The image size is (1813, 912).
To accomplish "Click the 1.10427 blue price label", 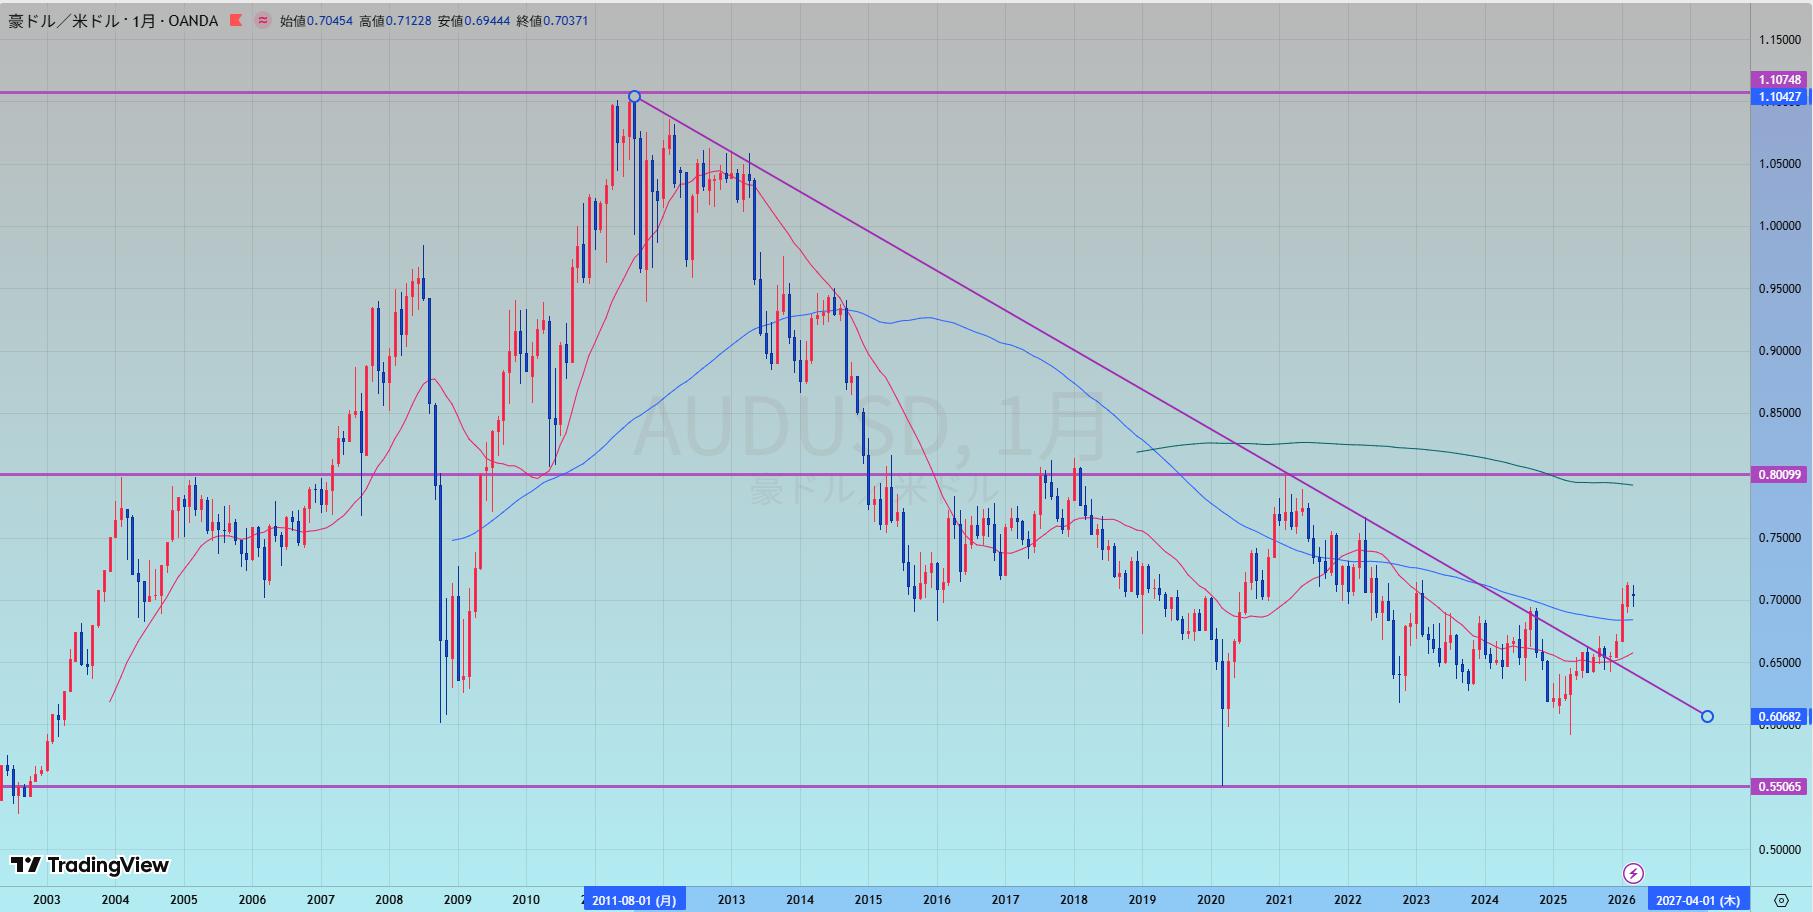I will [x=1779, y=97].
